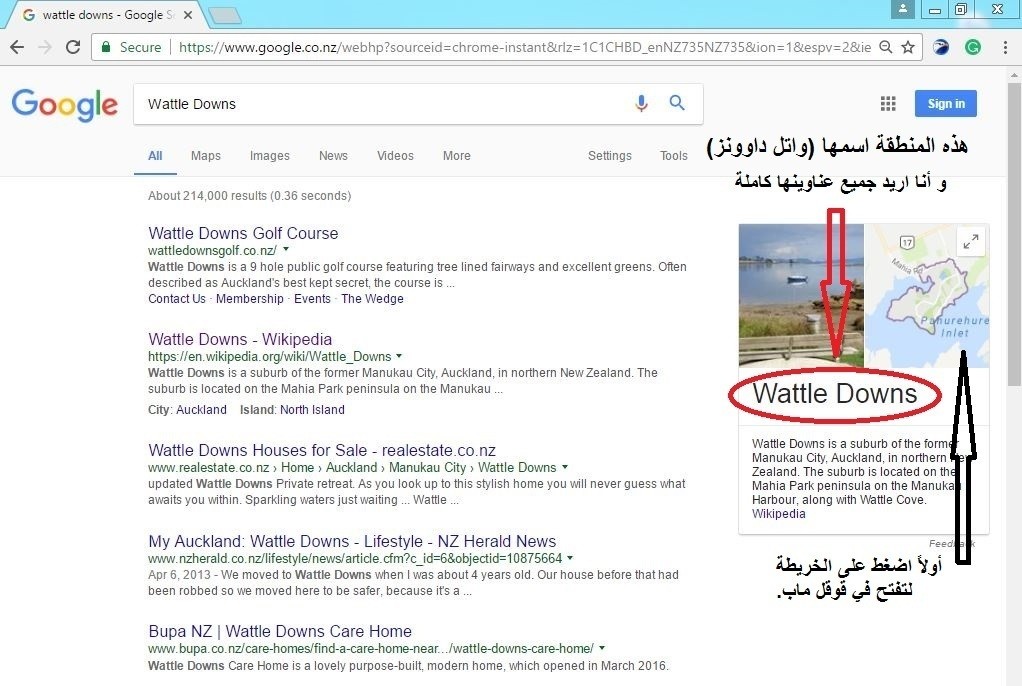Switch to the Images search tab
1022x686 pixels.
269,156
